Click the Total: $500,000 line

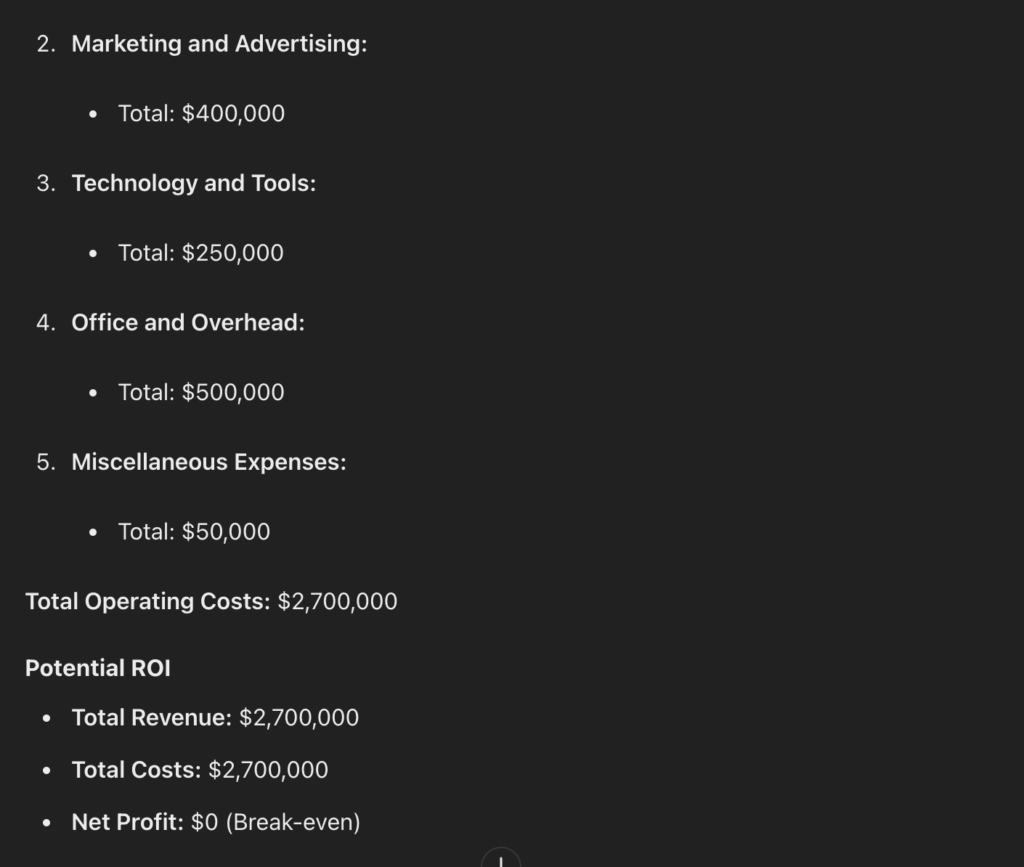(x=201, y=392)
